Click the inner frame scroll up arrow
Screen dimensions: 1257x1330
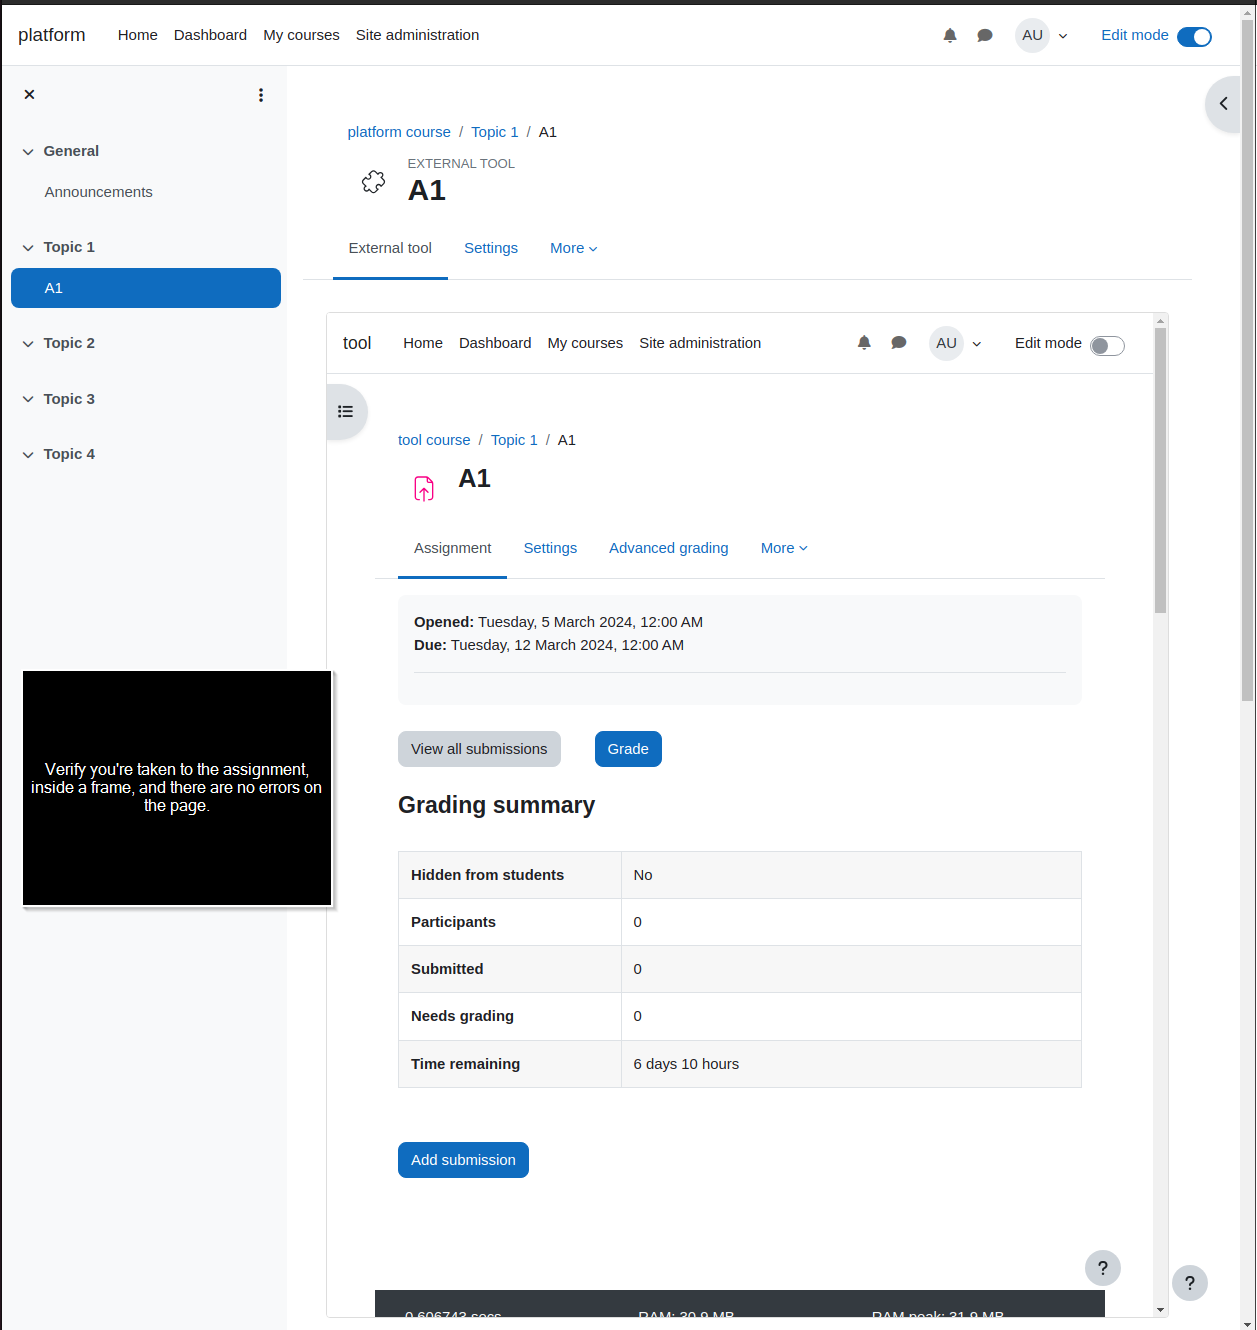[x=1160, y=321]
